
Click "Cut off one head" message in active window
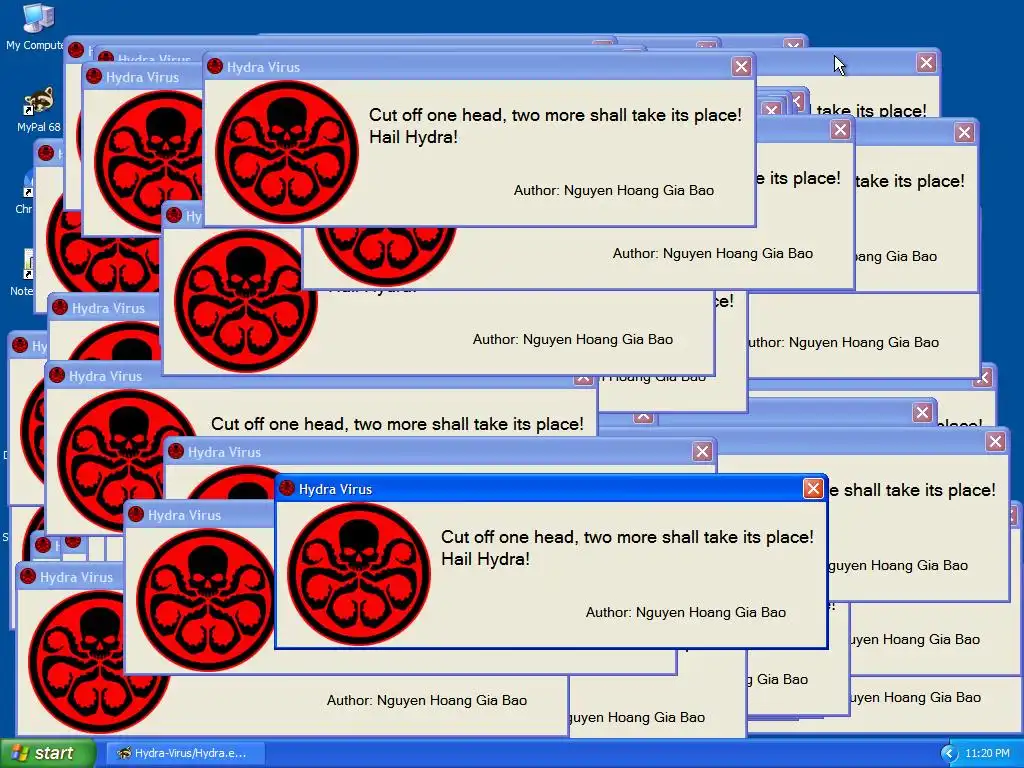(627, 537)
